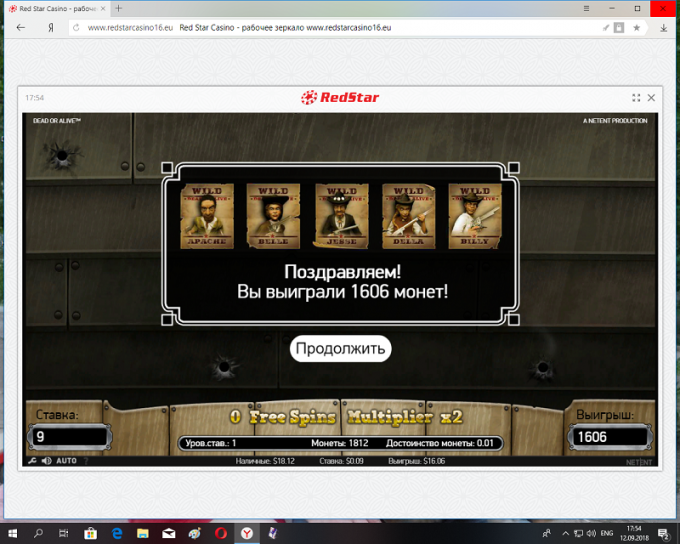Launch Opera from the taskbar
680x544 pixels.
click(x=221, y=533)
